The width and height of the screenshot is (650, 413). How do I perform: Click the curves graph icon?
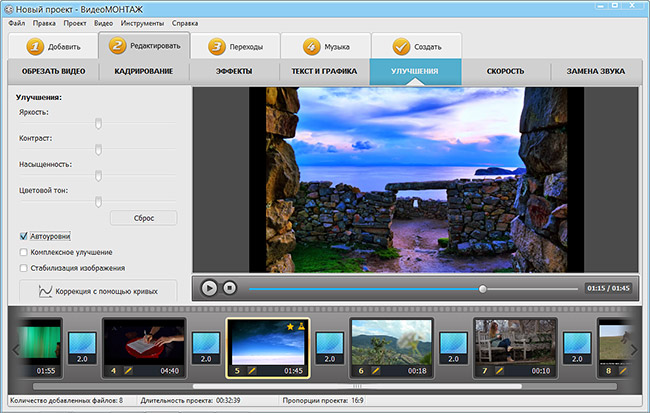pos(45,291)
